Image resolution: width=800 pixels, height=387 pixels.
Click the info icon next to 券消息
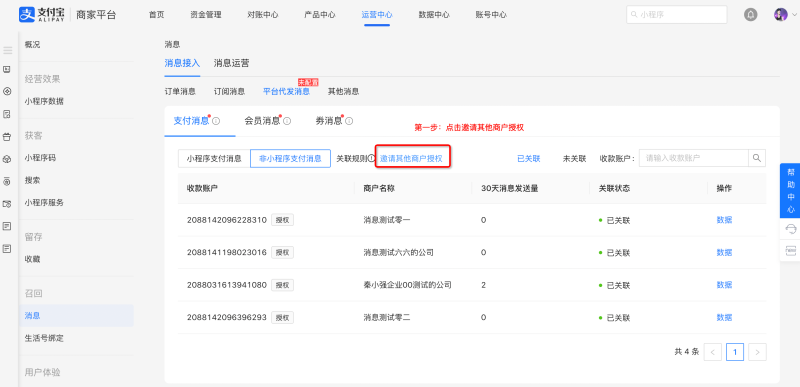[x=349, y=121]
